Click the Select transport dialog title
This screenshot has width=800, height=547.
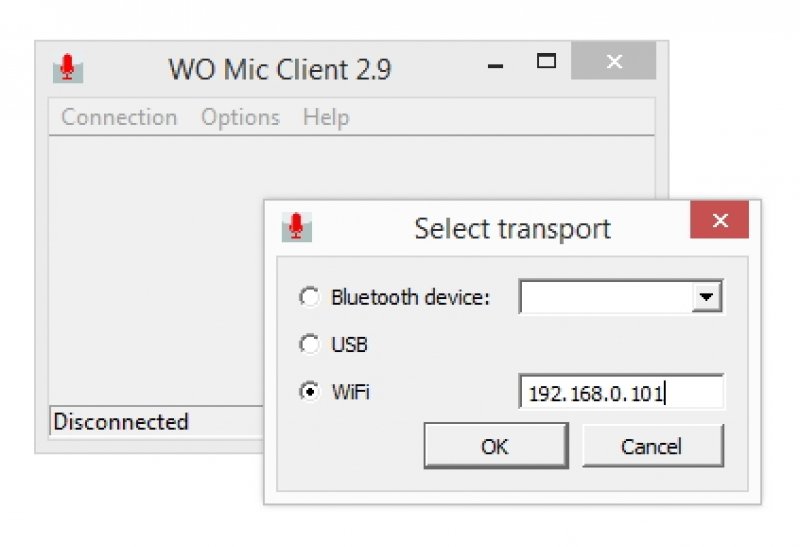tap(512, 228)
